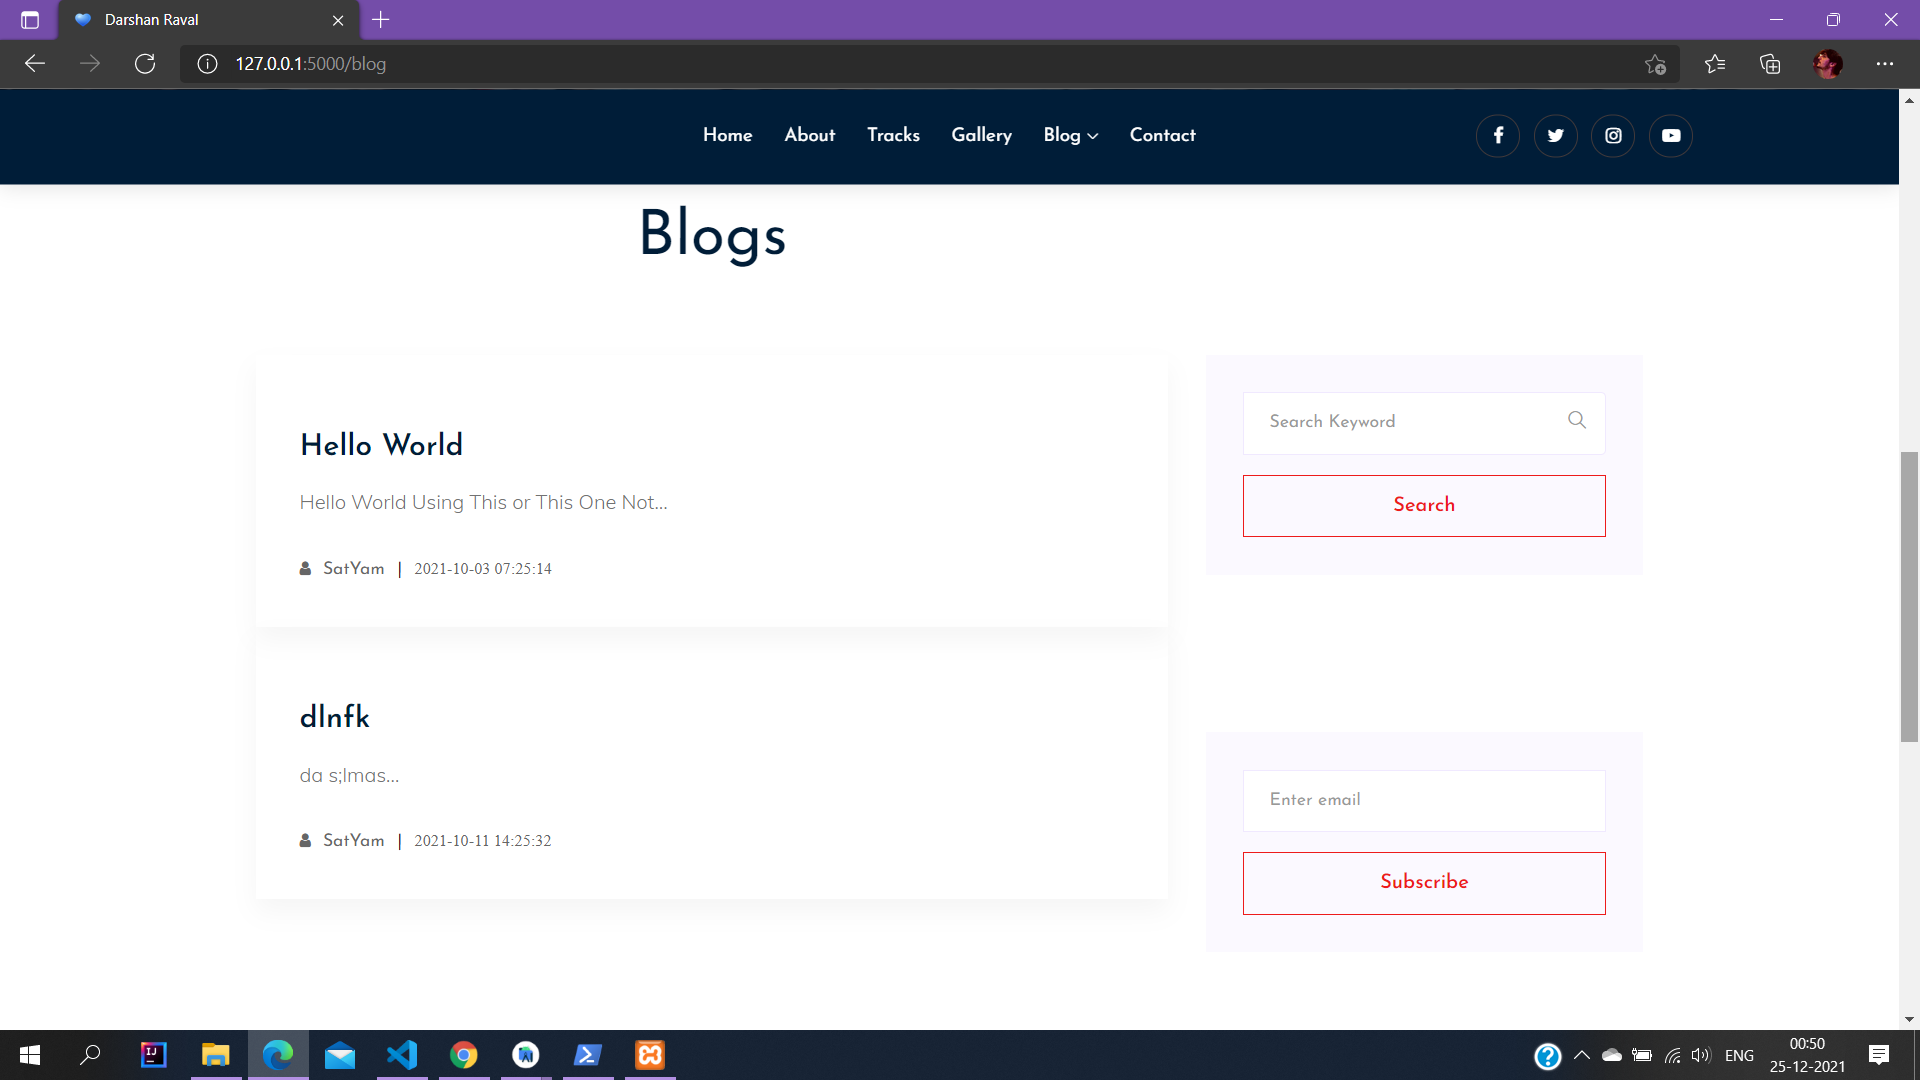The image size is (1920, 1080).
Task: Click the Subscribe button
Action: (1423, 882)
